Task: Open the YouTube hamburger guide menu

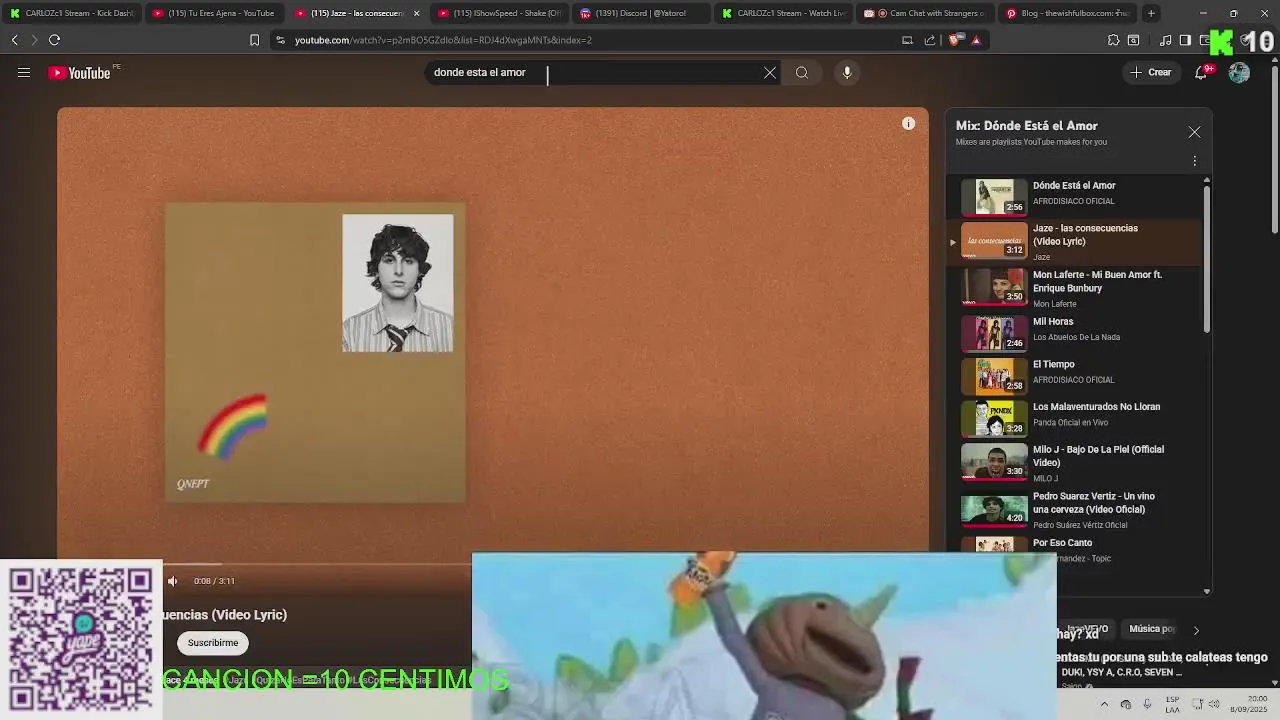Action: (x=24, y=72)
